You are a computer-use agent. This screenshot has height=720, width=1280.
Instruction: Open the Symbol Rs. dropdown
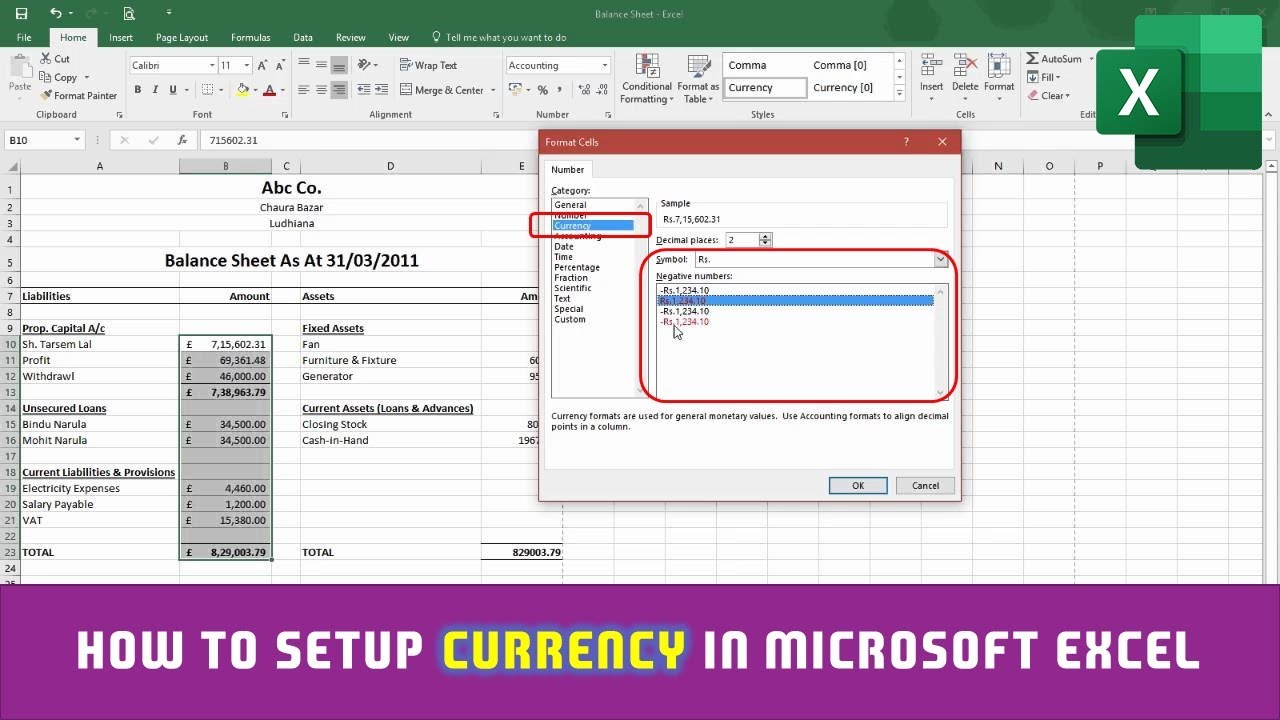[940, 260]
